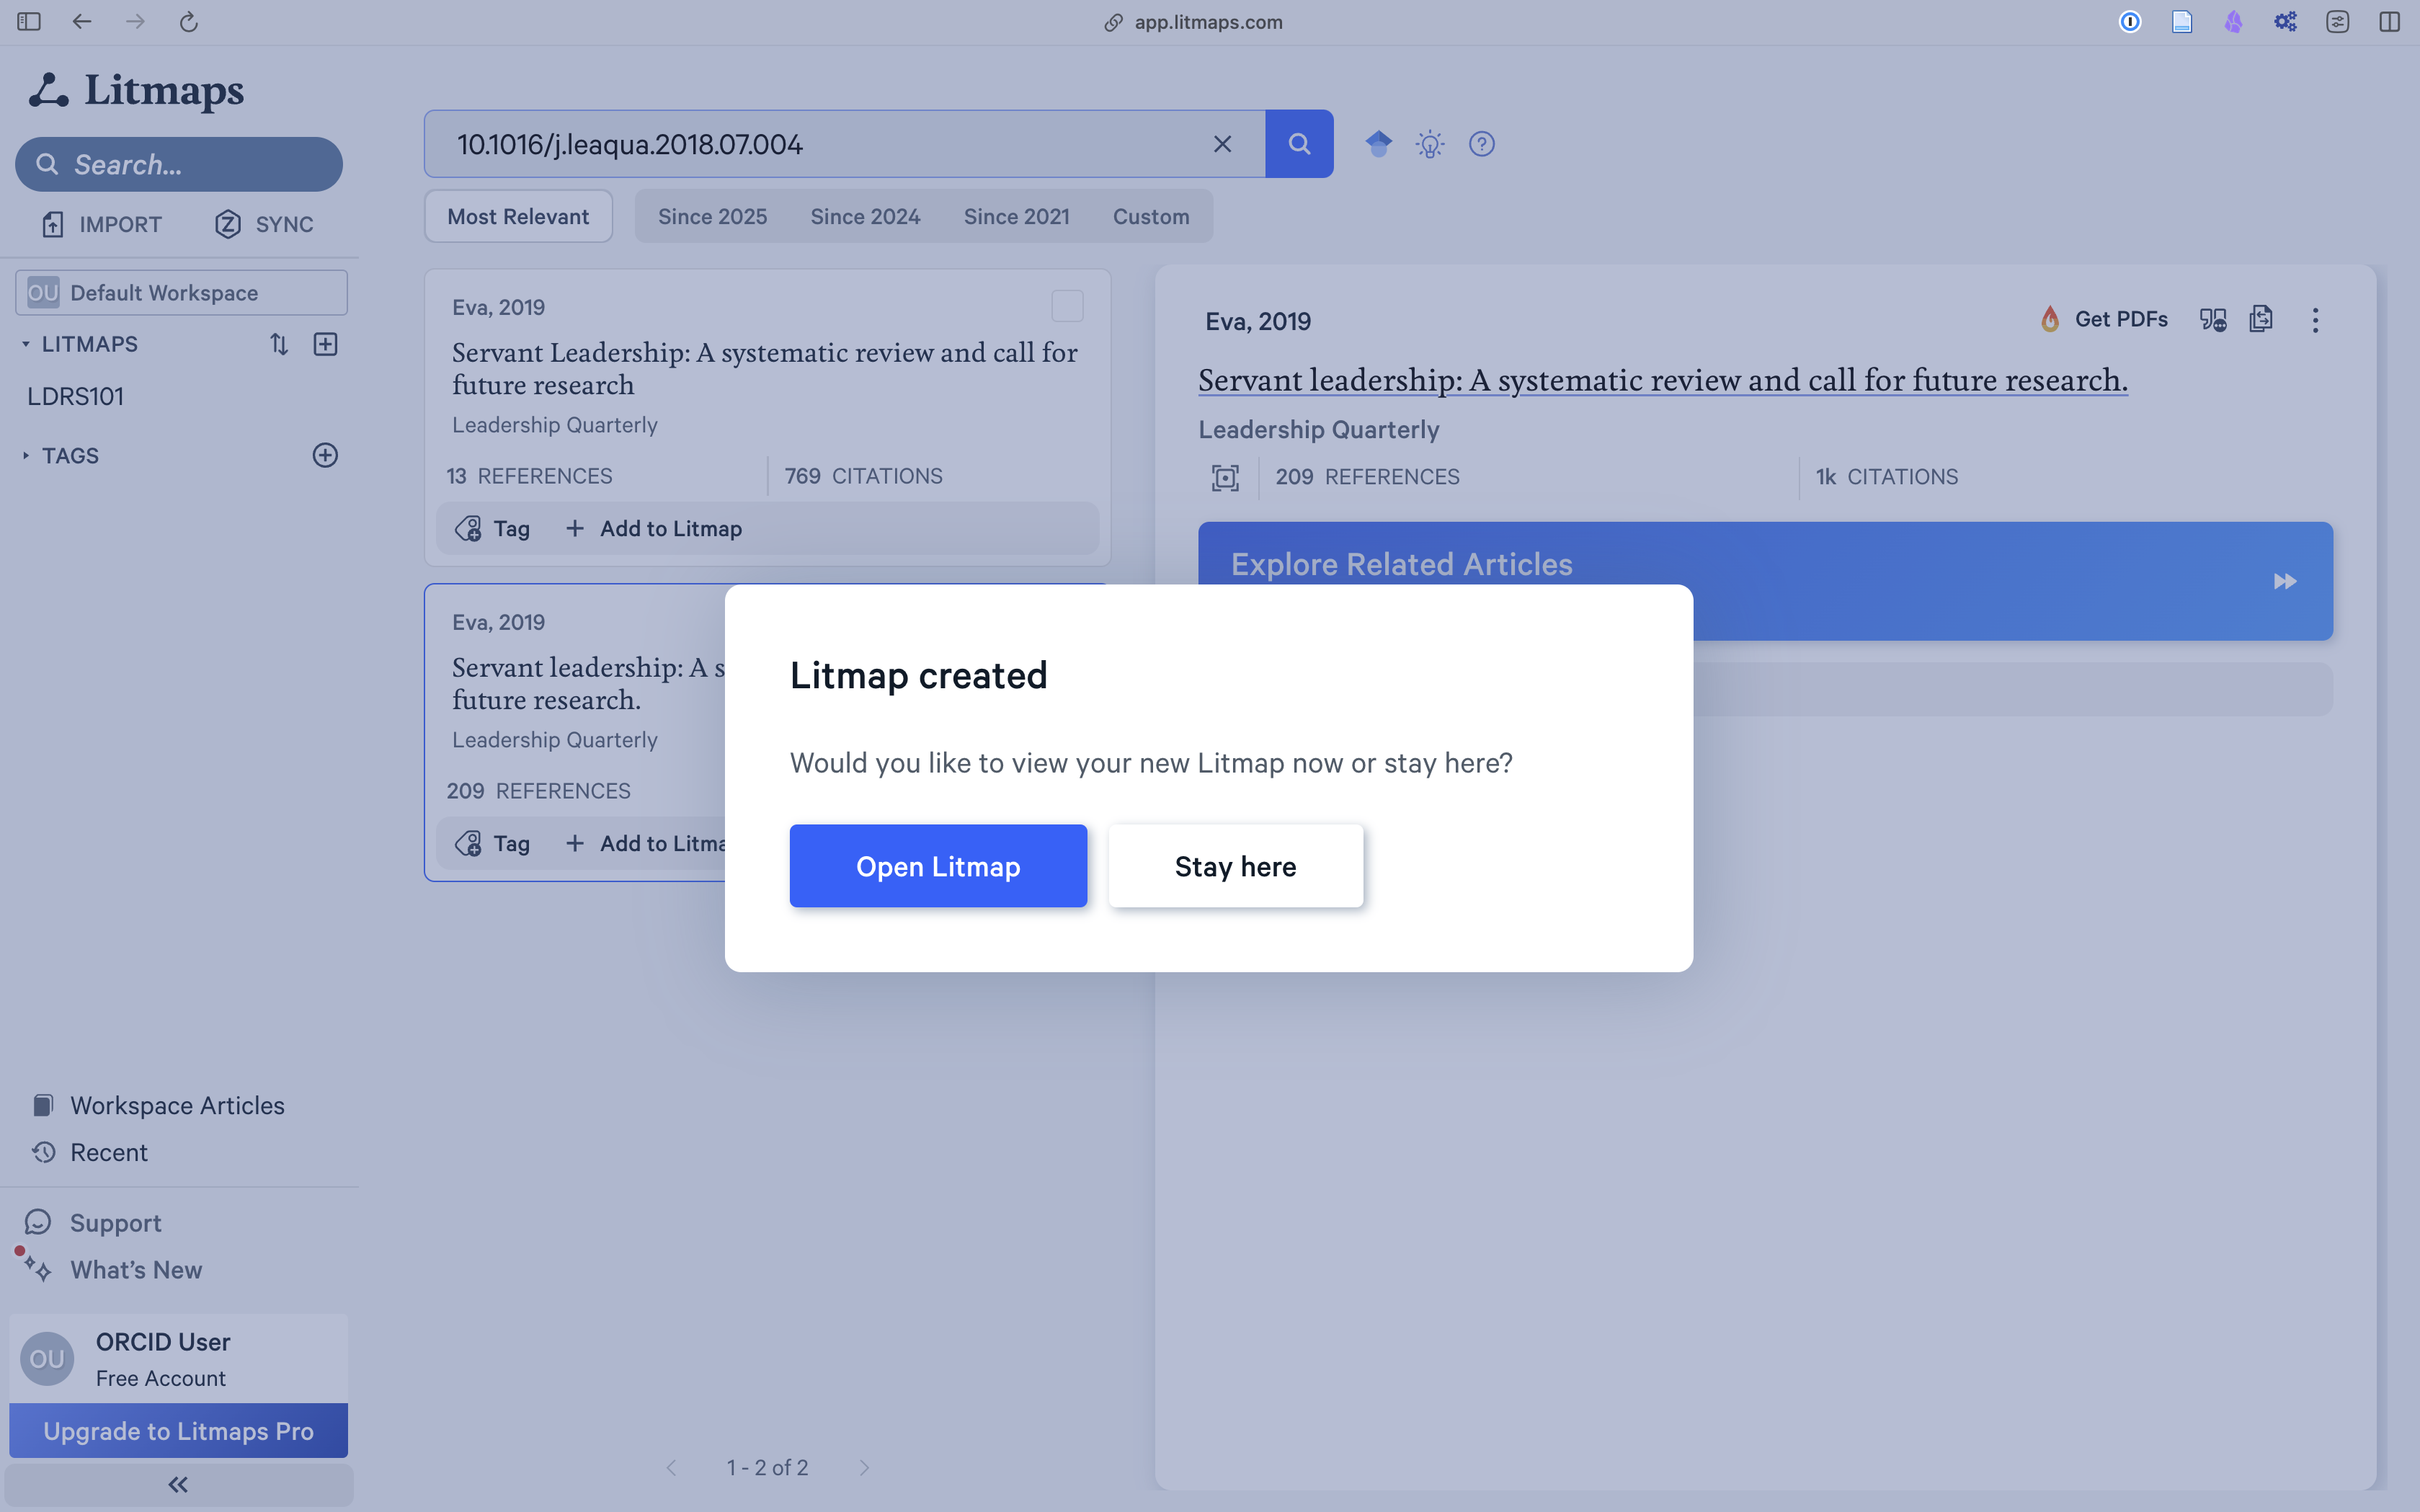Image resolution: width=2420 pixels, height=1512 pixels.
Task: Go to next results page arrow
Action: (x=864, y=1467)
